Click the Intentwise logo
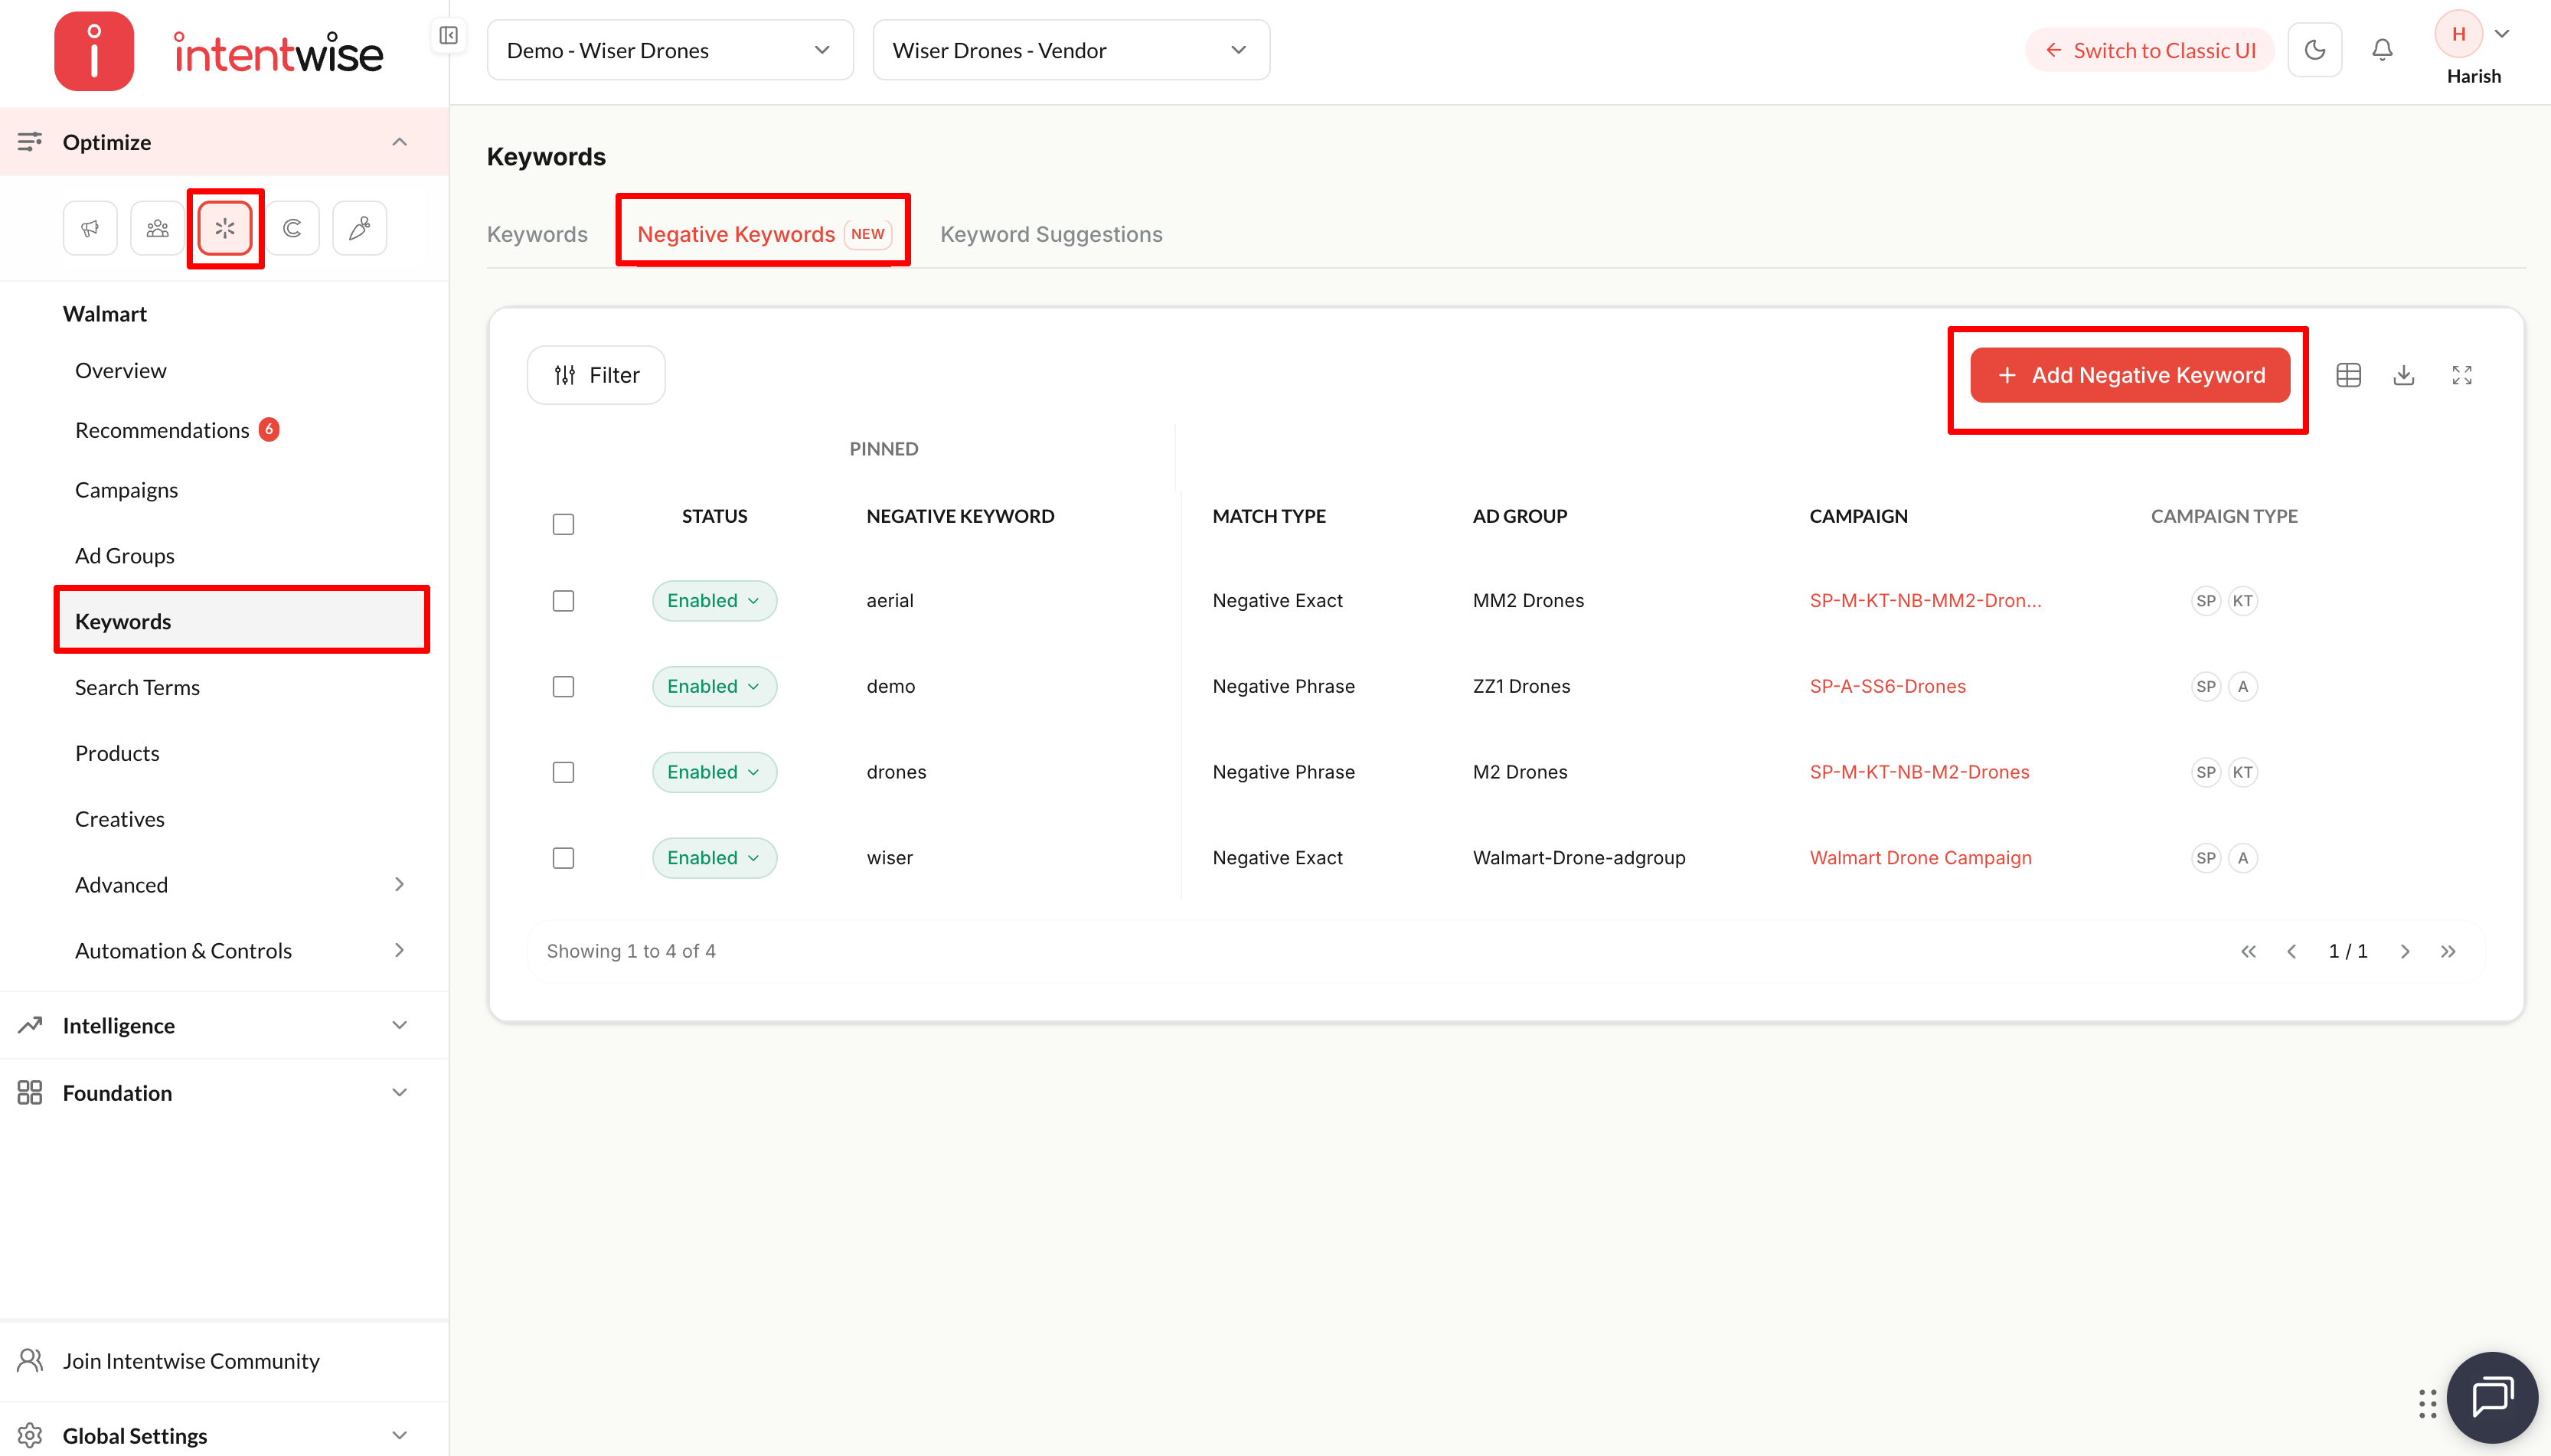2551x1456 pixels. tap(219, 51)
